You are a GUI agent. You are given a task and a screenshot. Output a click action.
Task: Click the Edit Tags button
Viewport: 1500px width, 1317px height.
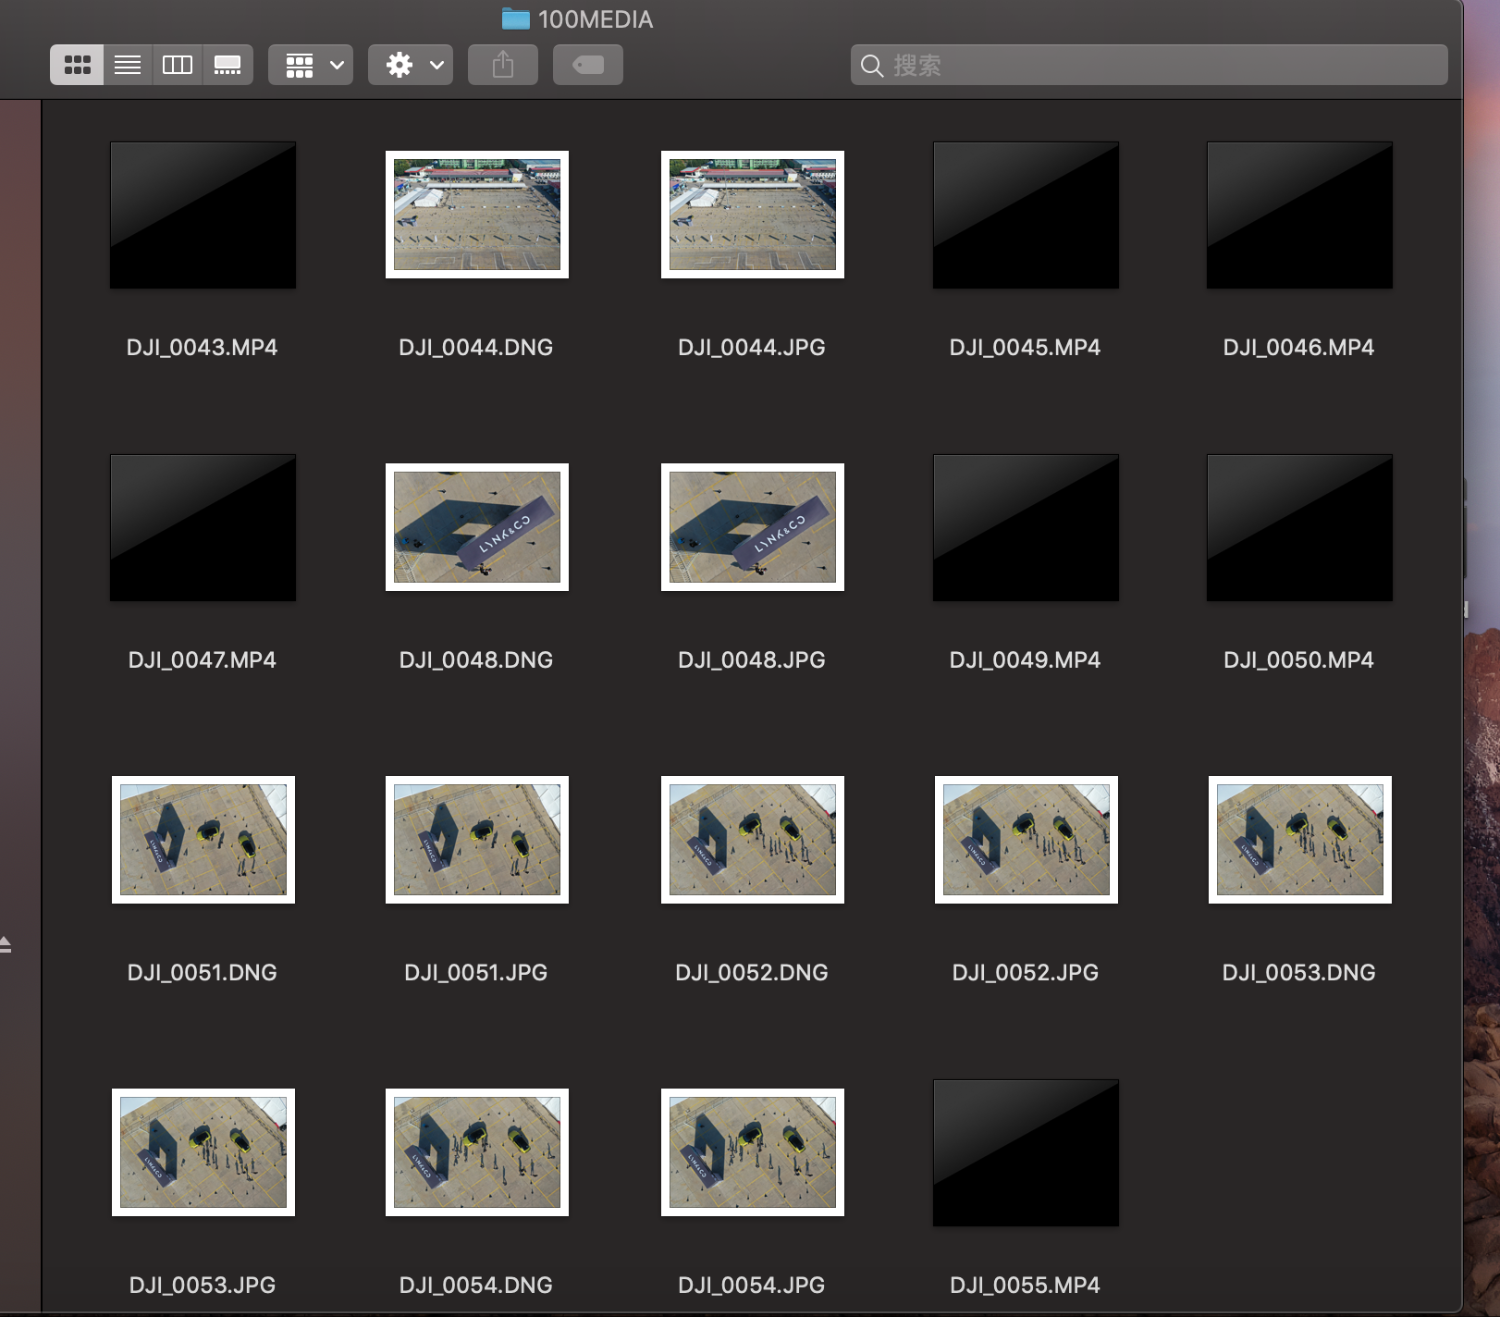588,65
